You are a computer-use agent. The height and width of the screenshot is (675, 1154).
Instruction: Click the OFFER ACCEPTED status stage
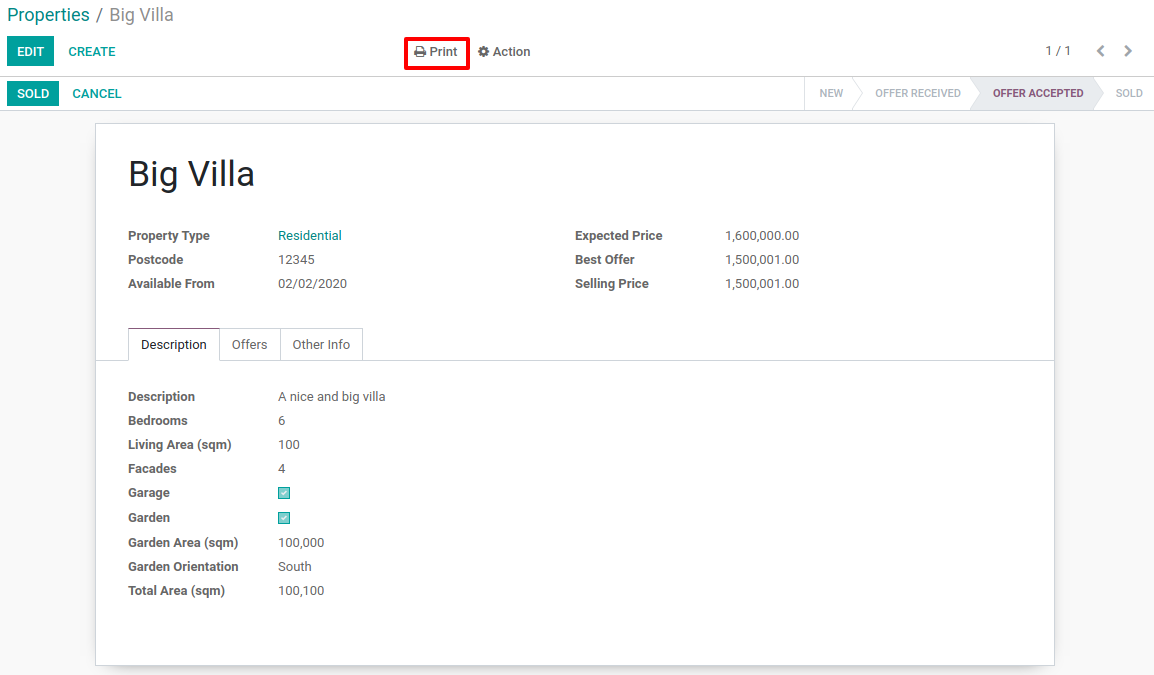click(x=1037, y=94)
